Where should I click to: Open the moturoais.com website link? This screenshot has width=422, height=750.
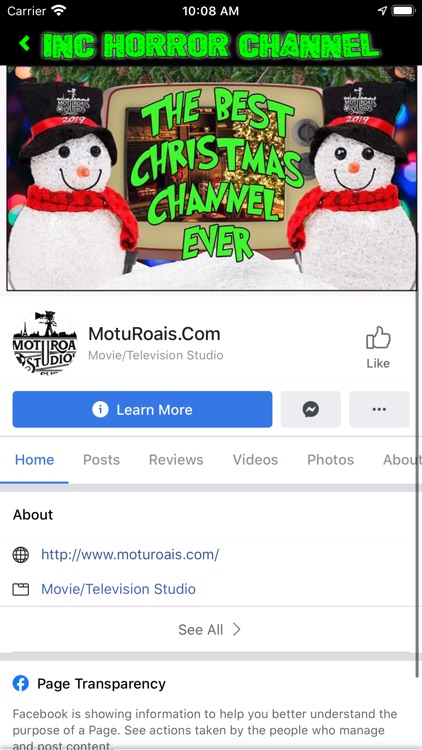point(130,555)
